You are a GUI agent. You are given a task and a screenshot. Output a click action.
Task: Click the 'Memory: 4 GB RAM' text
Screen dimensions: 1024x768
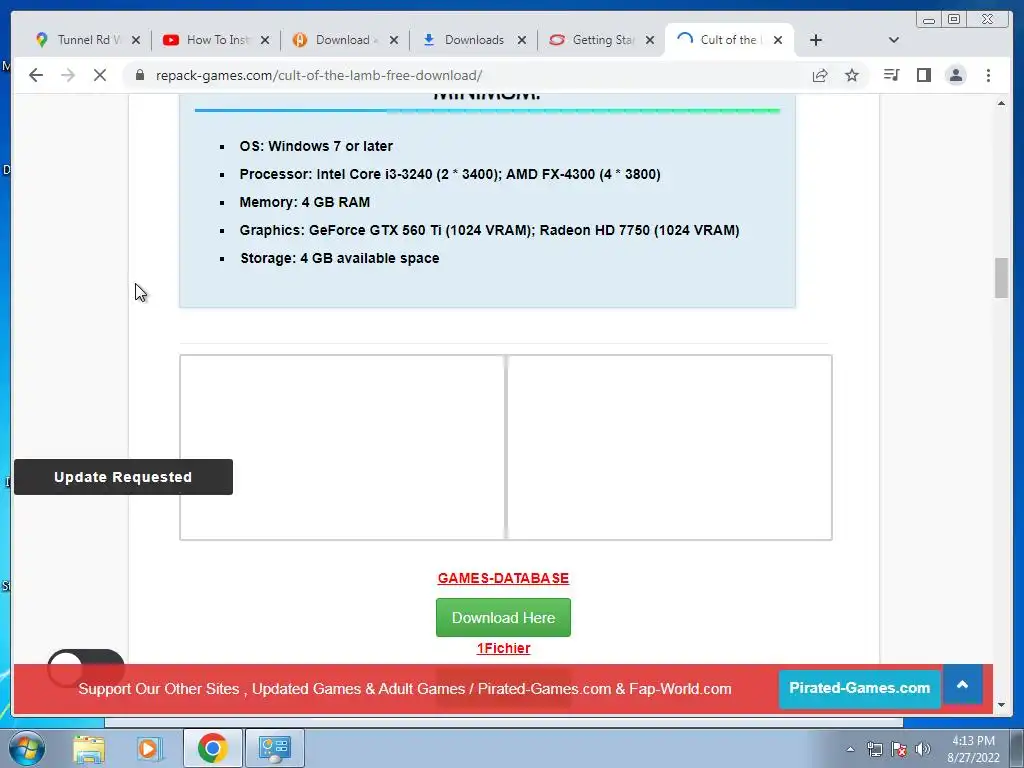(x=304, y=202)
